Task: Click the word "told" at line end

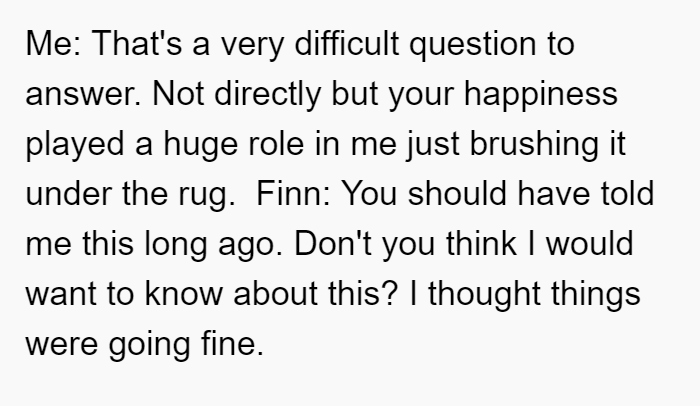Action: (627, 193)
